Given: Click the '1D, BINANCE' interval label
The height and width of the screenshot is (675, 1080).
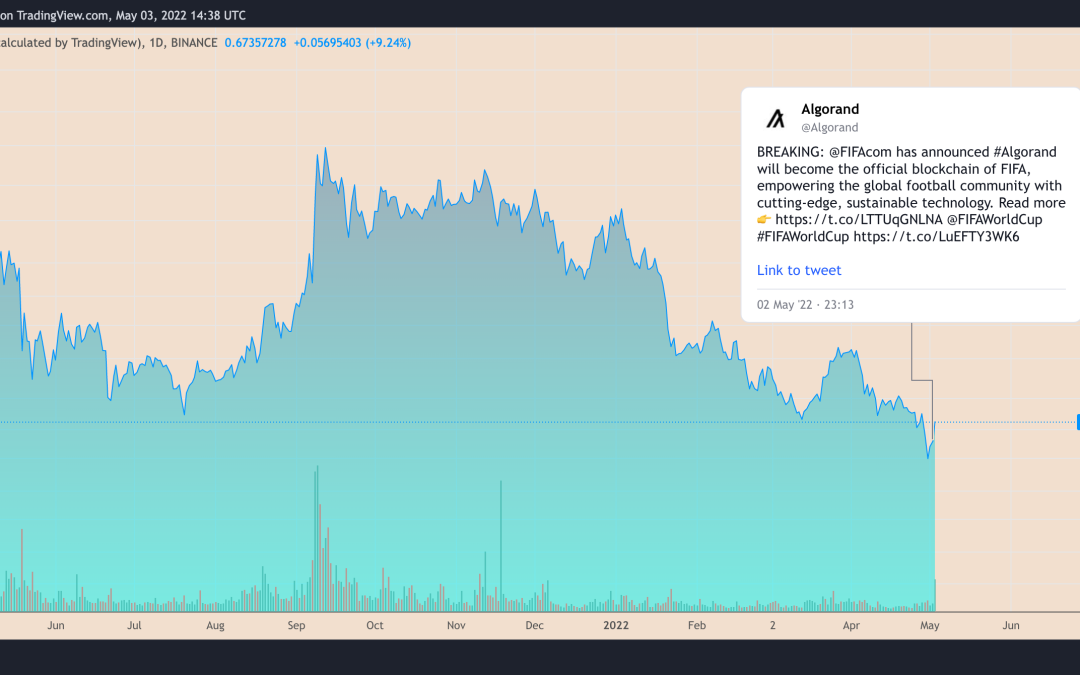Looking at the screenshot, I should [183, 43].
